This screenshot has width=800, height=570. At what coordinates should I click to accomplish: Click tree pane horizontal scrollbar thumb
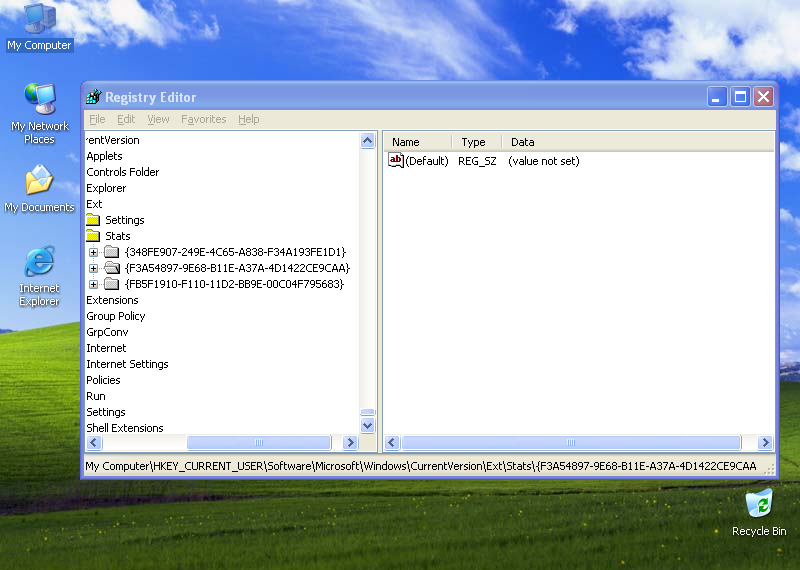click(x=259, y=442)
